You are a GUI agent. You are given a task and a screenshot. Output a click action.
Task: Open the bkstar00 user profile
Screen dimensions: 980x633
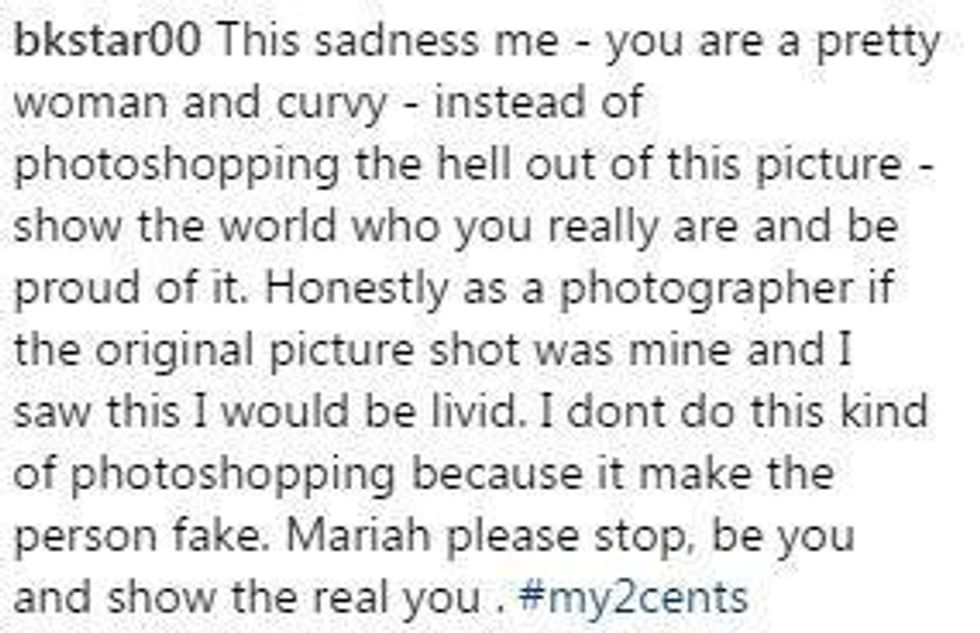pos(108,40)
